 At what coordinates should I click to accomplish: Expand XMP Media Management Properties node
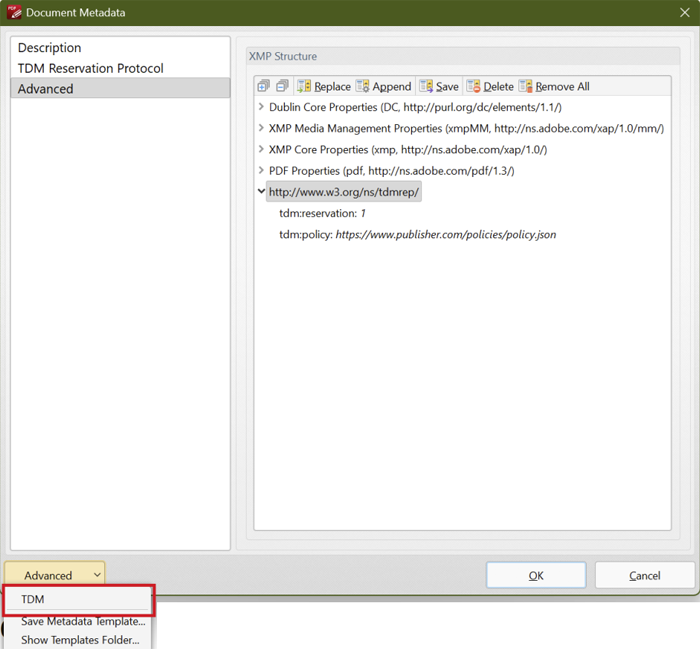tap(261, 128)
